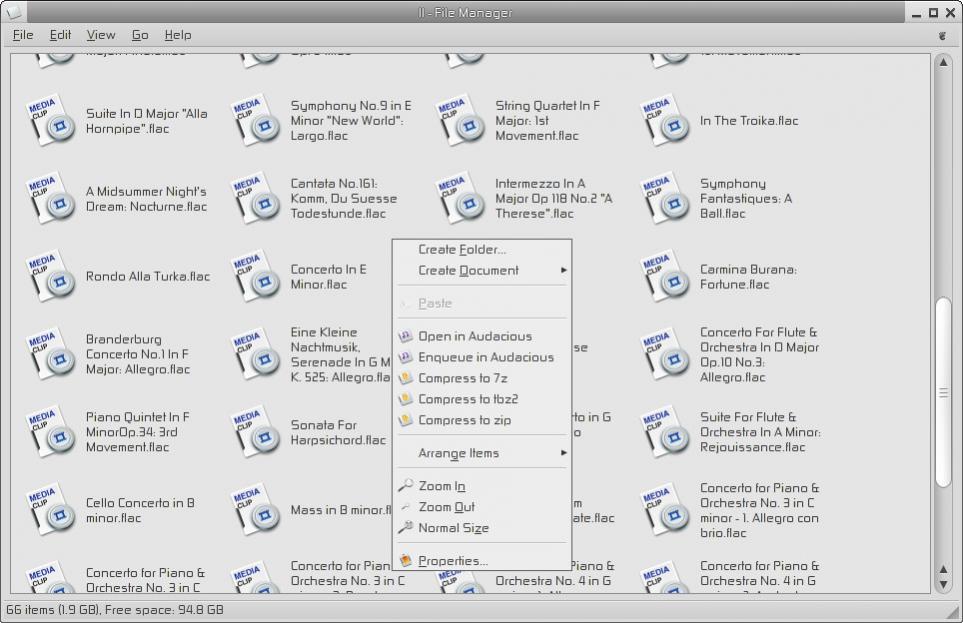Select Compress to 7z

[464, 378]
